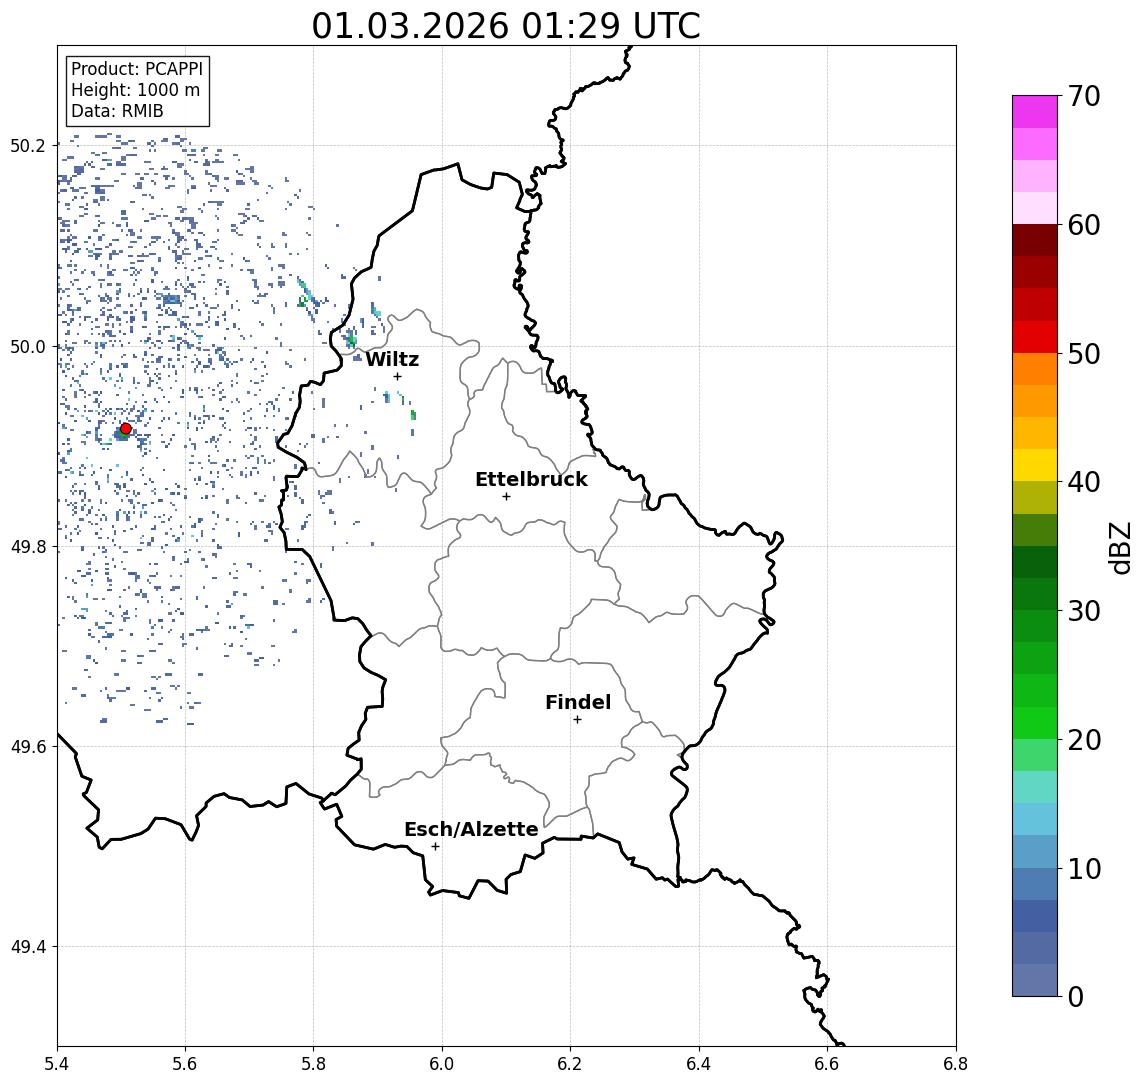Click the plus marker below Esch/Alzette

435,847
